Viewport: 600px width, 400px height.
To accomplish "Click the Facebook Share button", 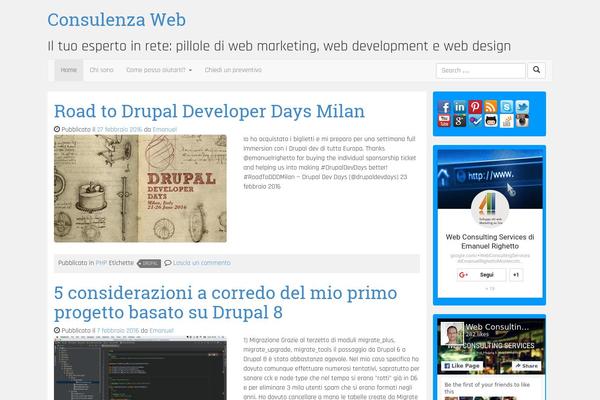I will (526, 366).
